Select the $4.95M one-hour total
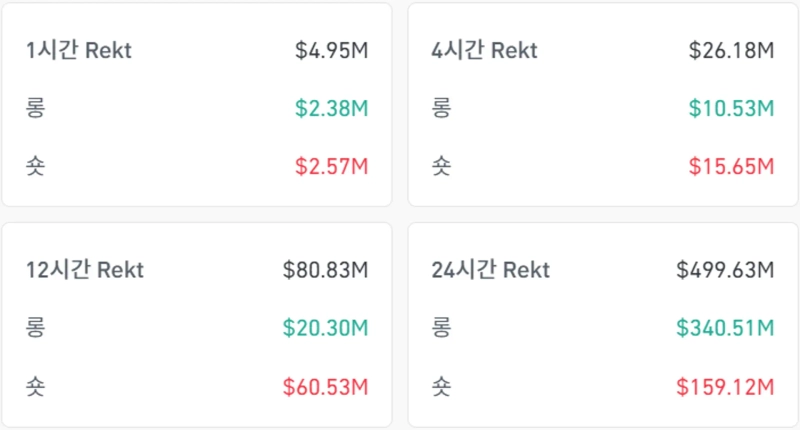The image size is (800, 430). point(332,51)
